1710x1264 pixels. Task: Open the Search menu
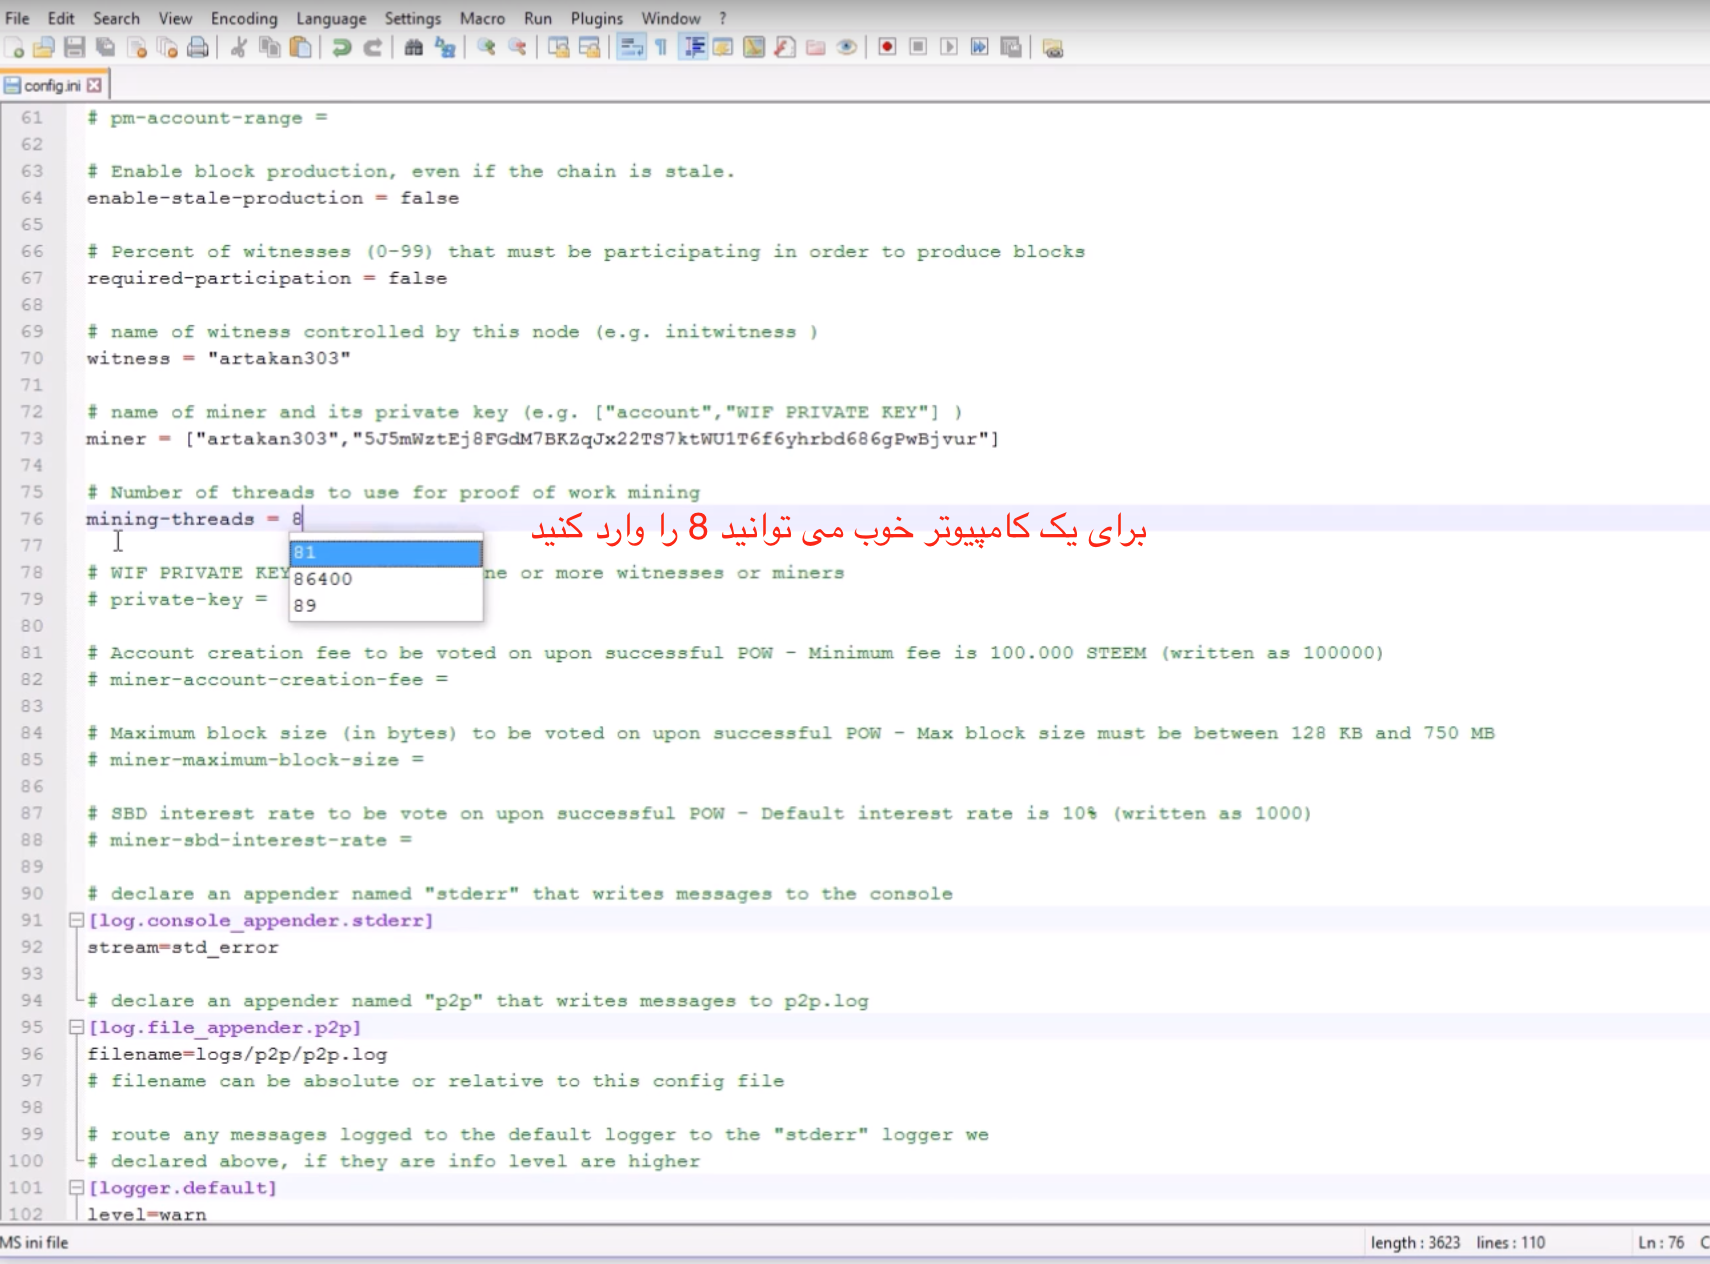116,18
